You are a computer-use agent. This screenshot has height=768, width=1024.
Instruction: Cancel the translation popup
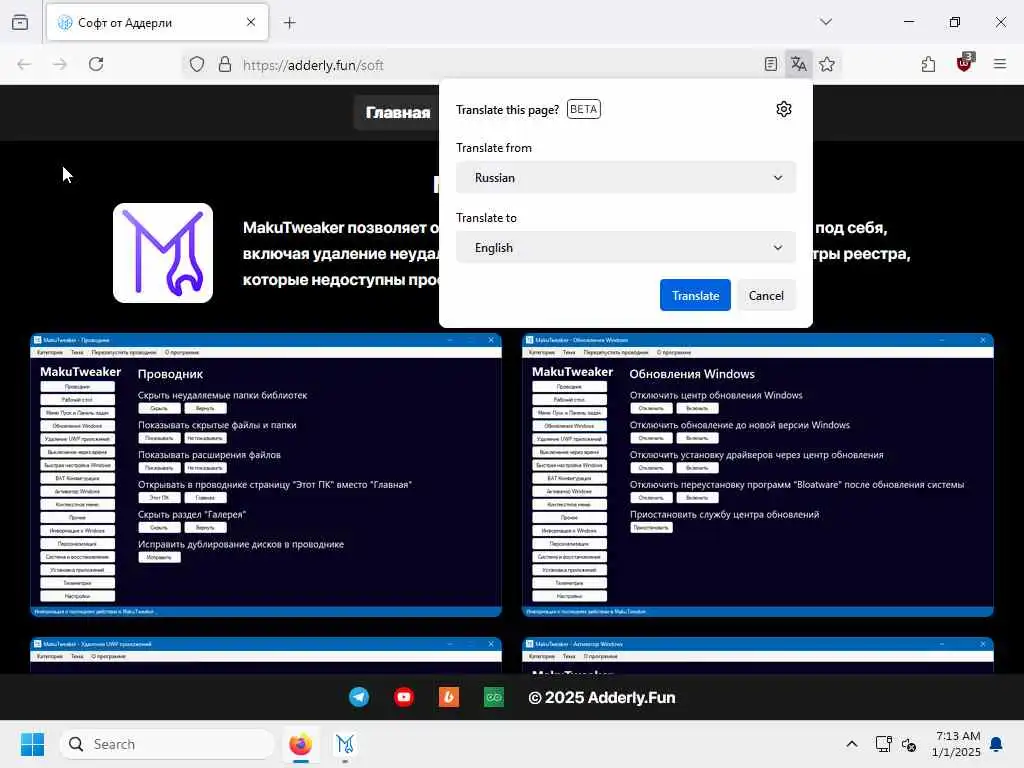(766, 295)
